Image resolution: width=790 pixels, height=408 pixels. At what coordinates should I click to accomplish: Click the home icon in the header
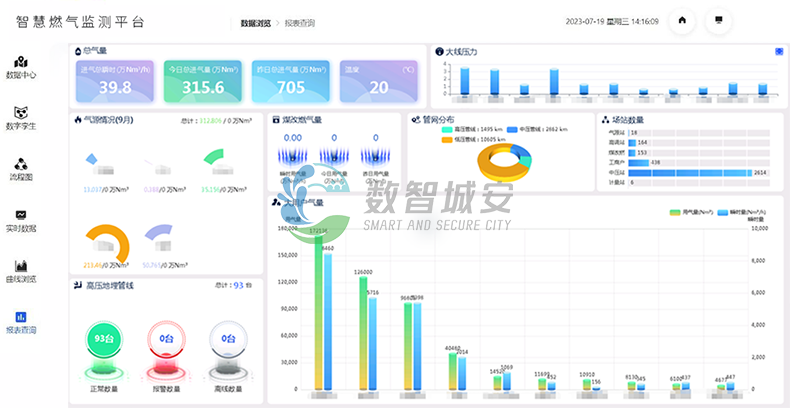682,20
